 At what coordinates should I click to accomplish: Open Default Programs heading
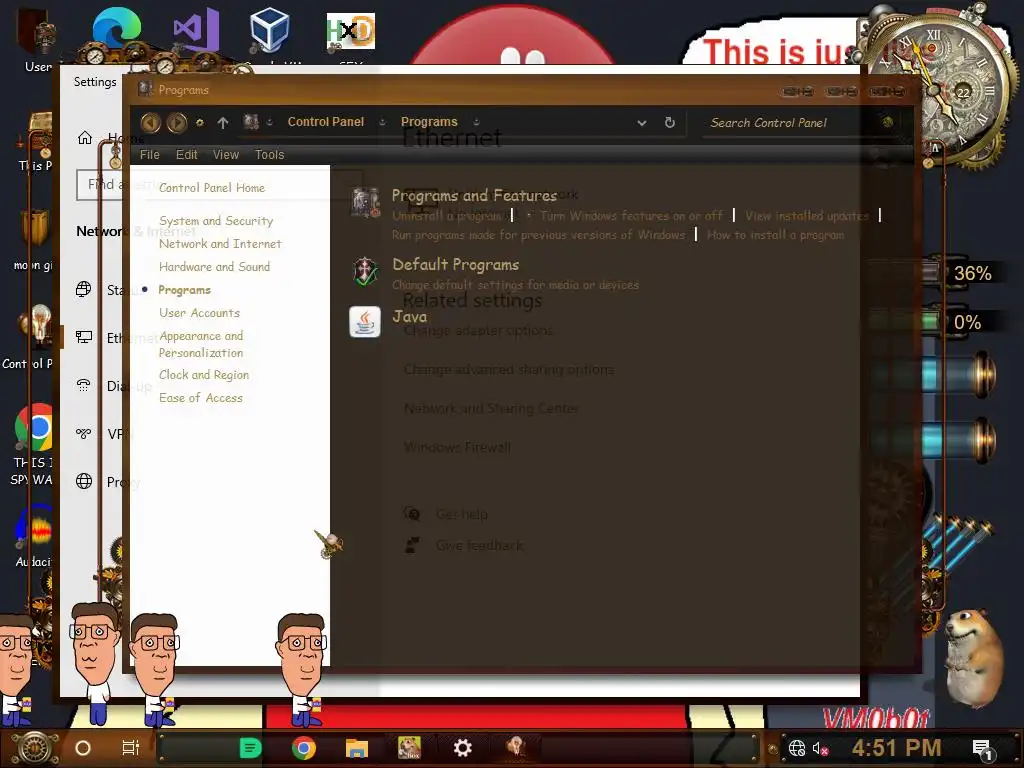456,264
